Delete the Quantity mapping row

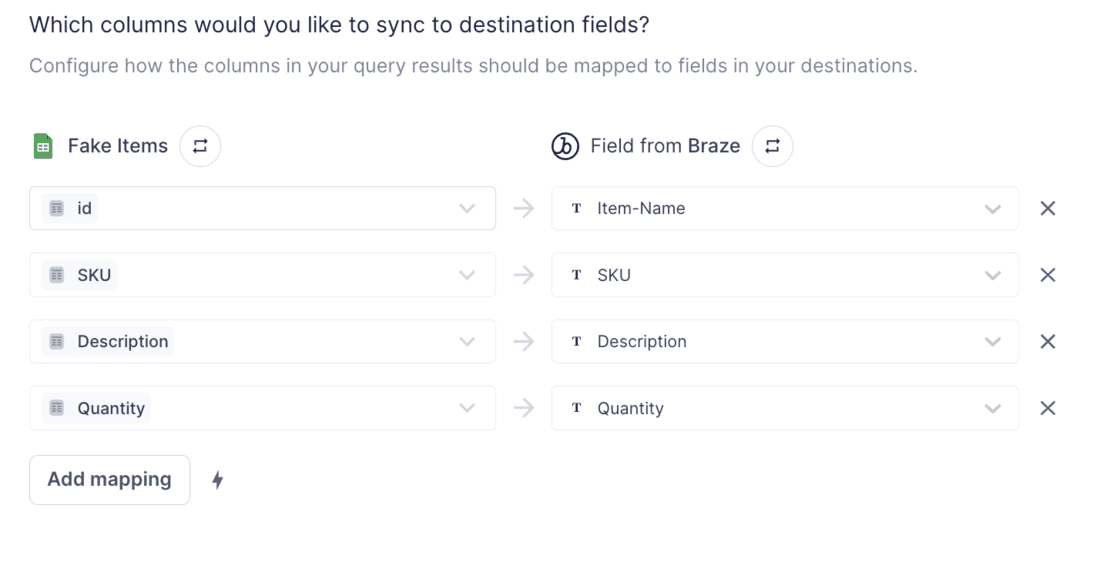1048,408
